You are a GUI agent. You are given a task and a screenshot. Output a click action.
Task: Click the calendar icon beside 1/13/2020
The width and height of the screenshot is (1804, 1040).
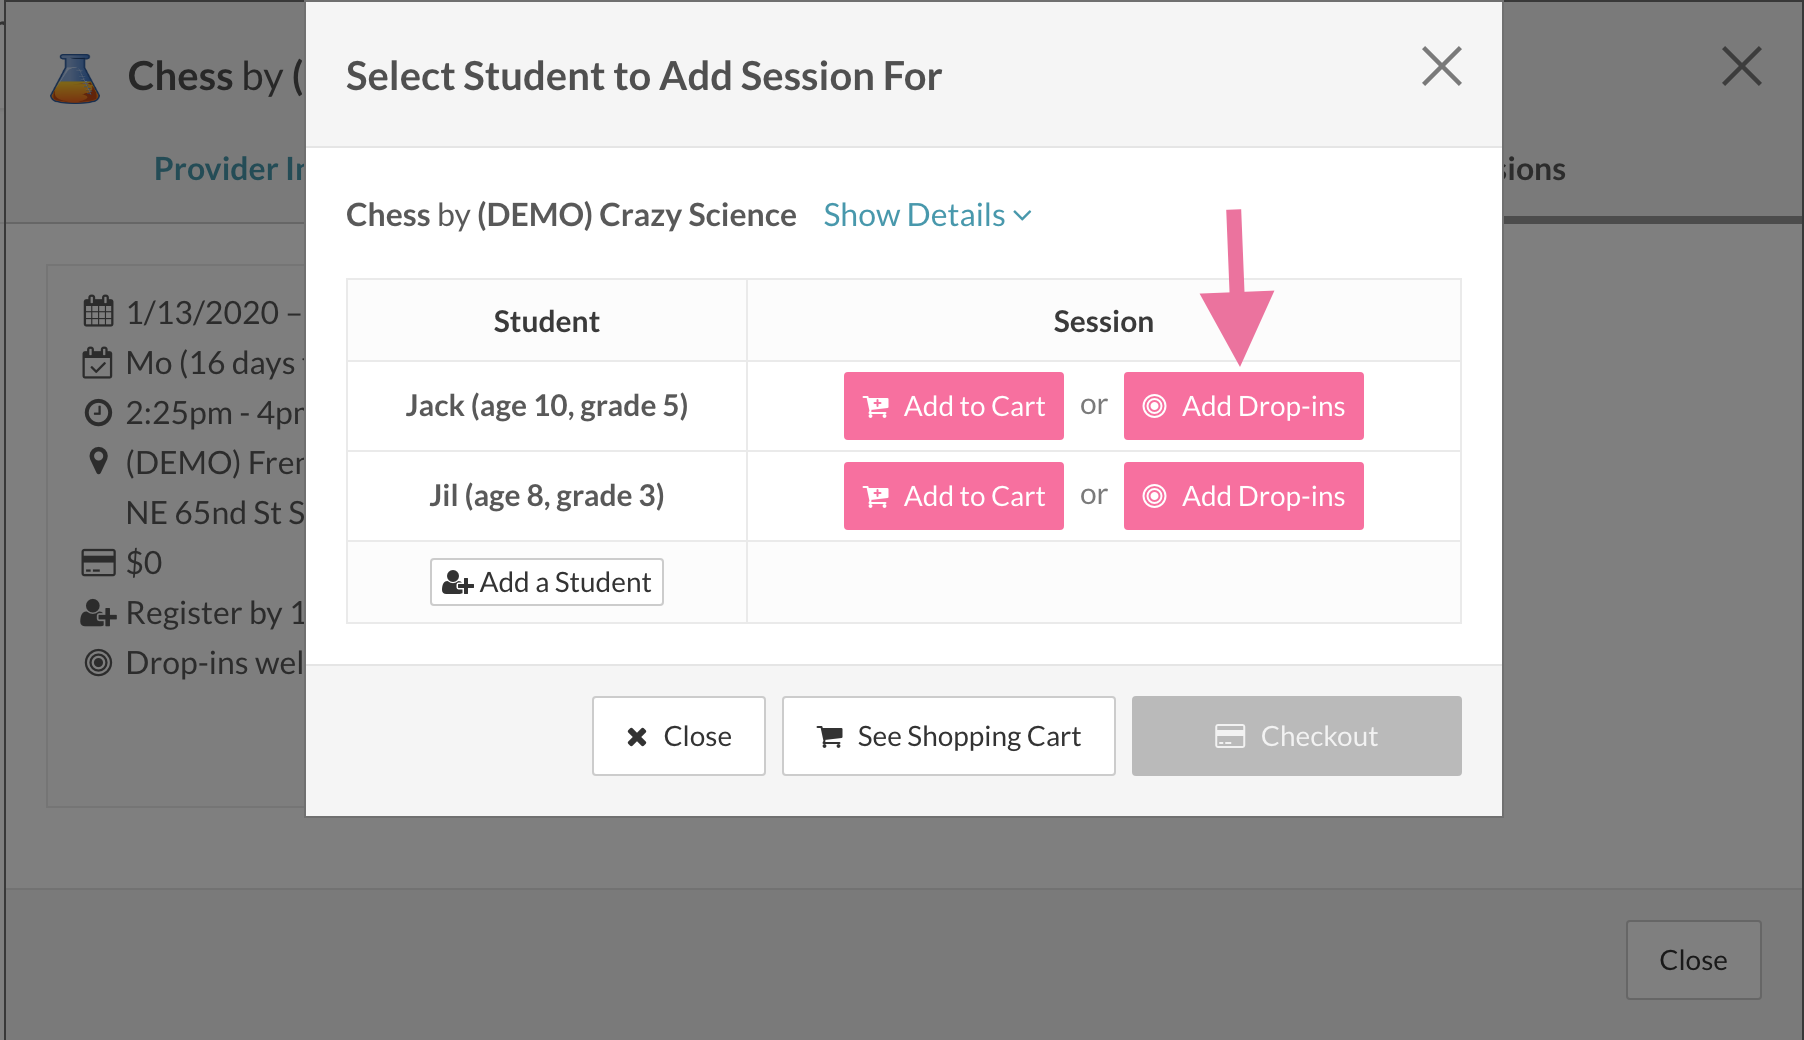click(98, 312)
